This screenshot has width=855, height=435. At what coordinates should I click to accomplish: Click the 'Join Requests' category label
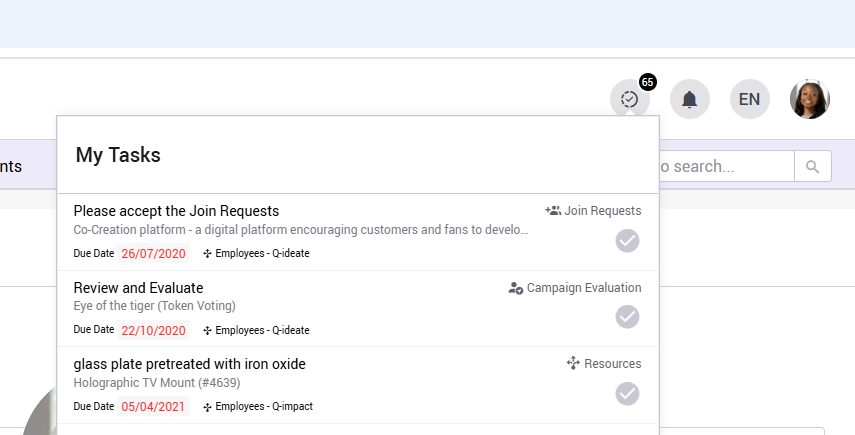coord(603,210)
